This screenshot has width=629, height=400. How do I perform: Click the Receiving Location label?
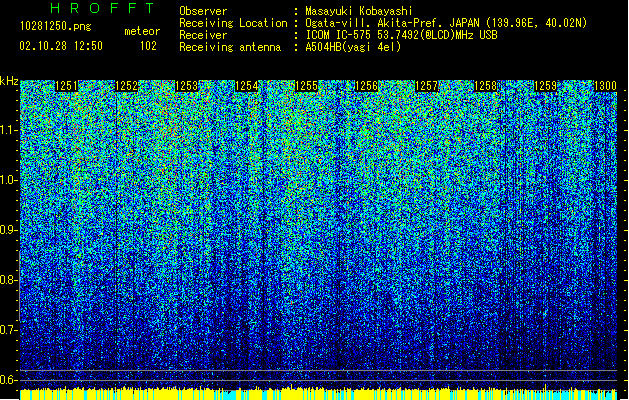coord(233,23)
